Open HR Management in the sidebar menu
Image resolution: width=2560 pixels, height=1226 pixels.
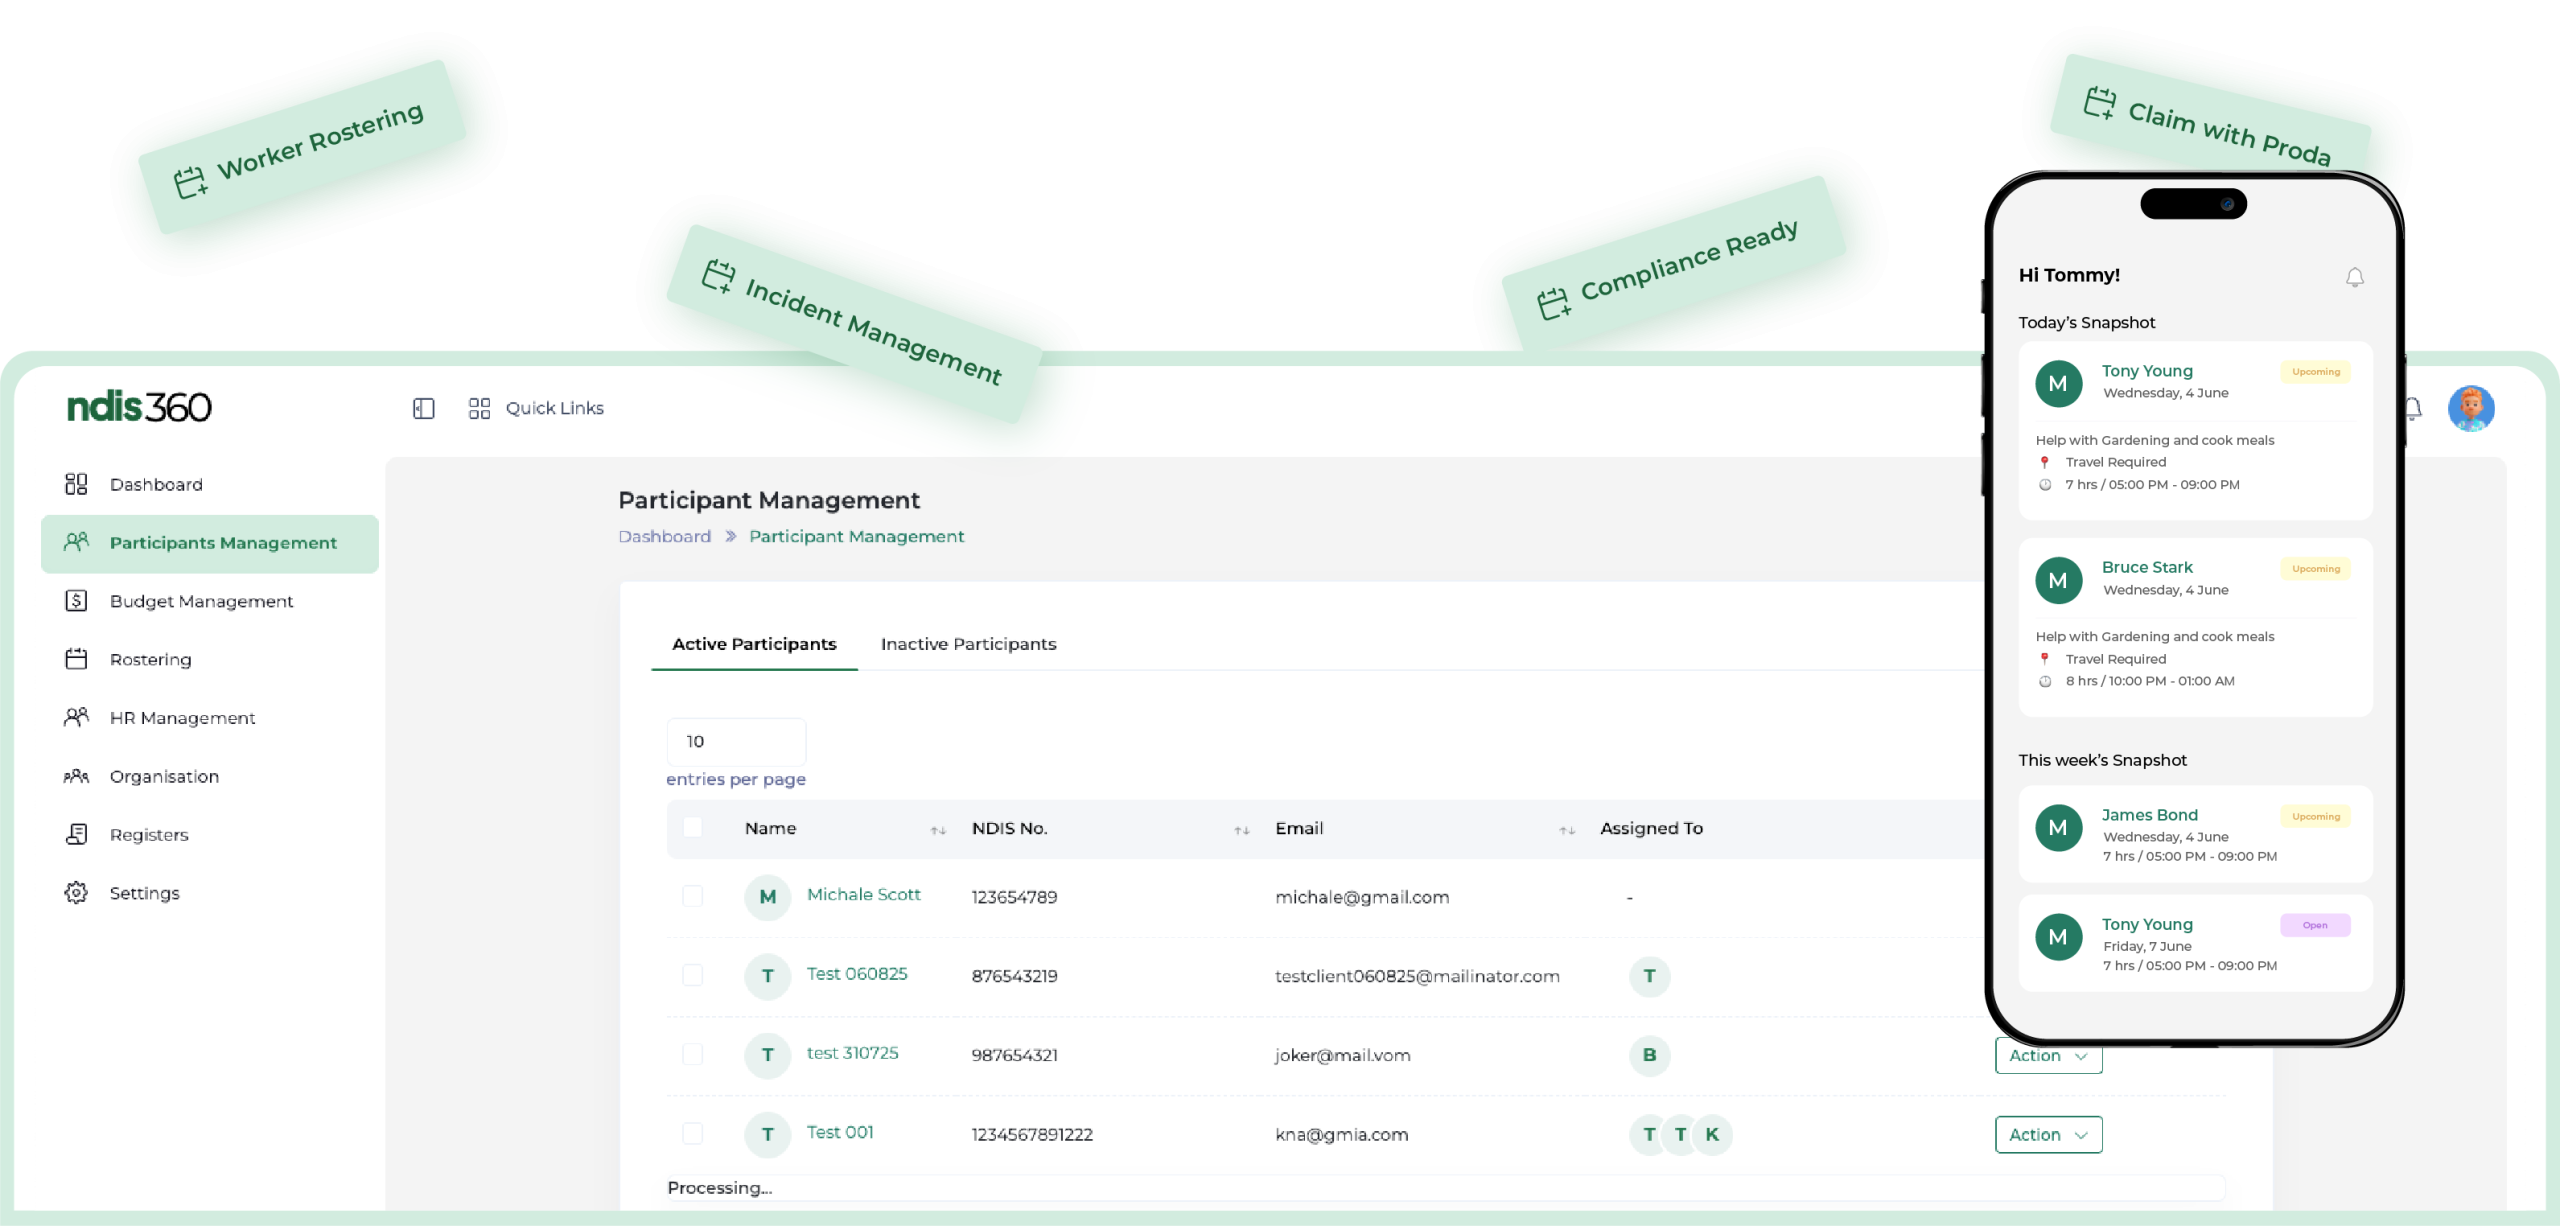(x=182, y=718)
